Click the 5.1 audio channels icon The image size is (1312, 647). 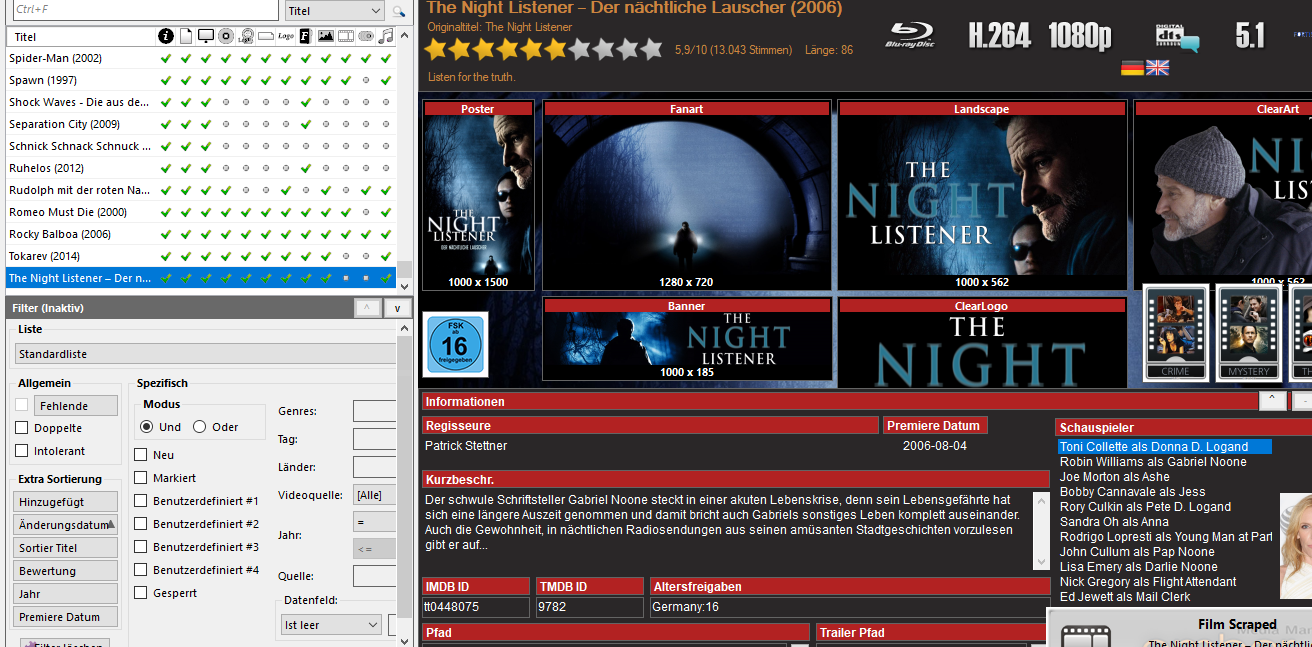click(x=1250, y=36)
